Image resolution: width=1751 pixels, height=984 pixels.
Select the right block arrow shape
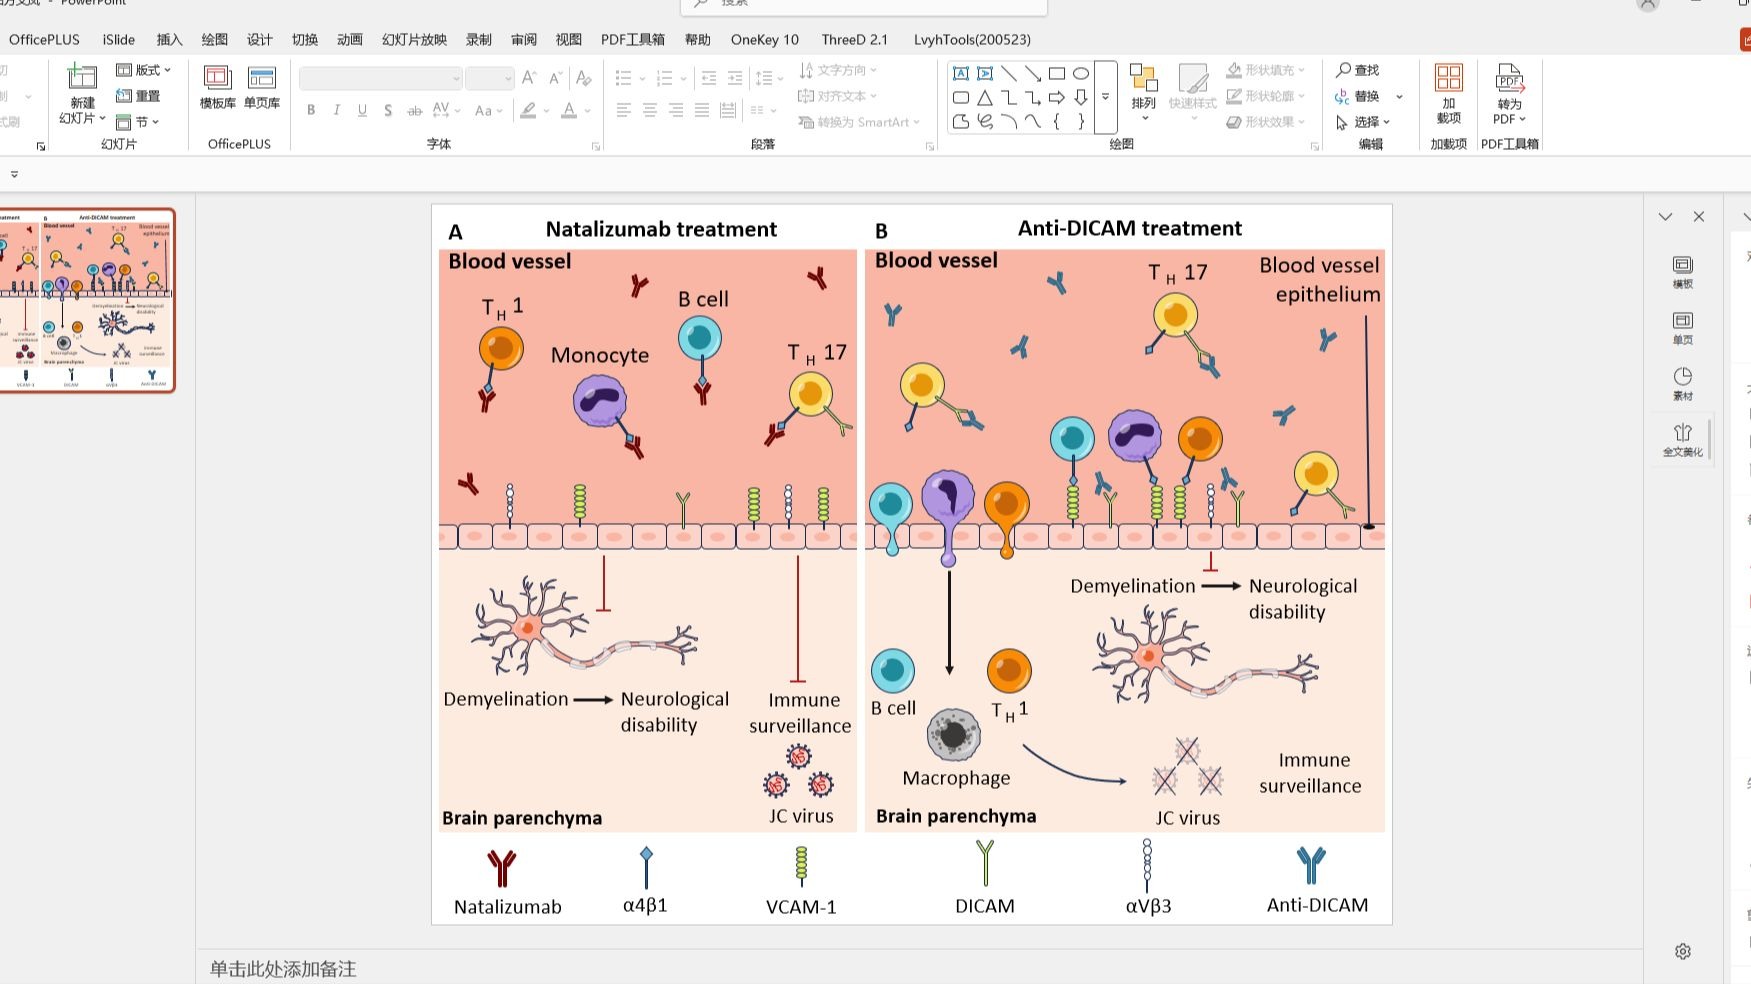tap(1057, 97)
